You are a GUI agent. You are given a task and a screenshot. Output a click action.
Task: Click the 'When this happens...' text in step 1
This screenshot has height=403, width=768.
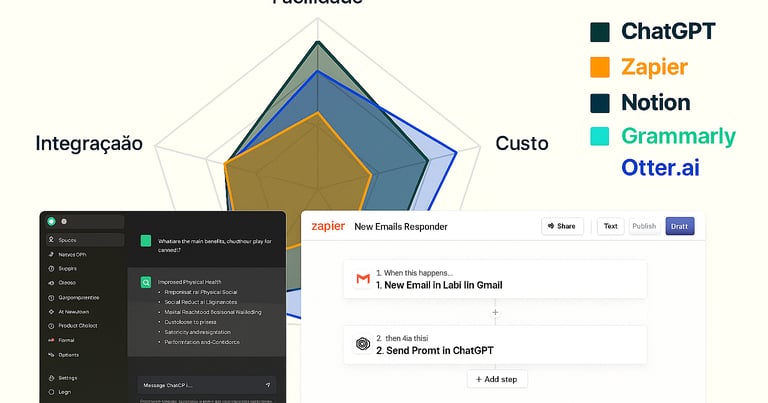point(418,273)
